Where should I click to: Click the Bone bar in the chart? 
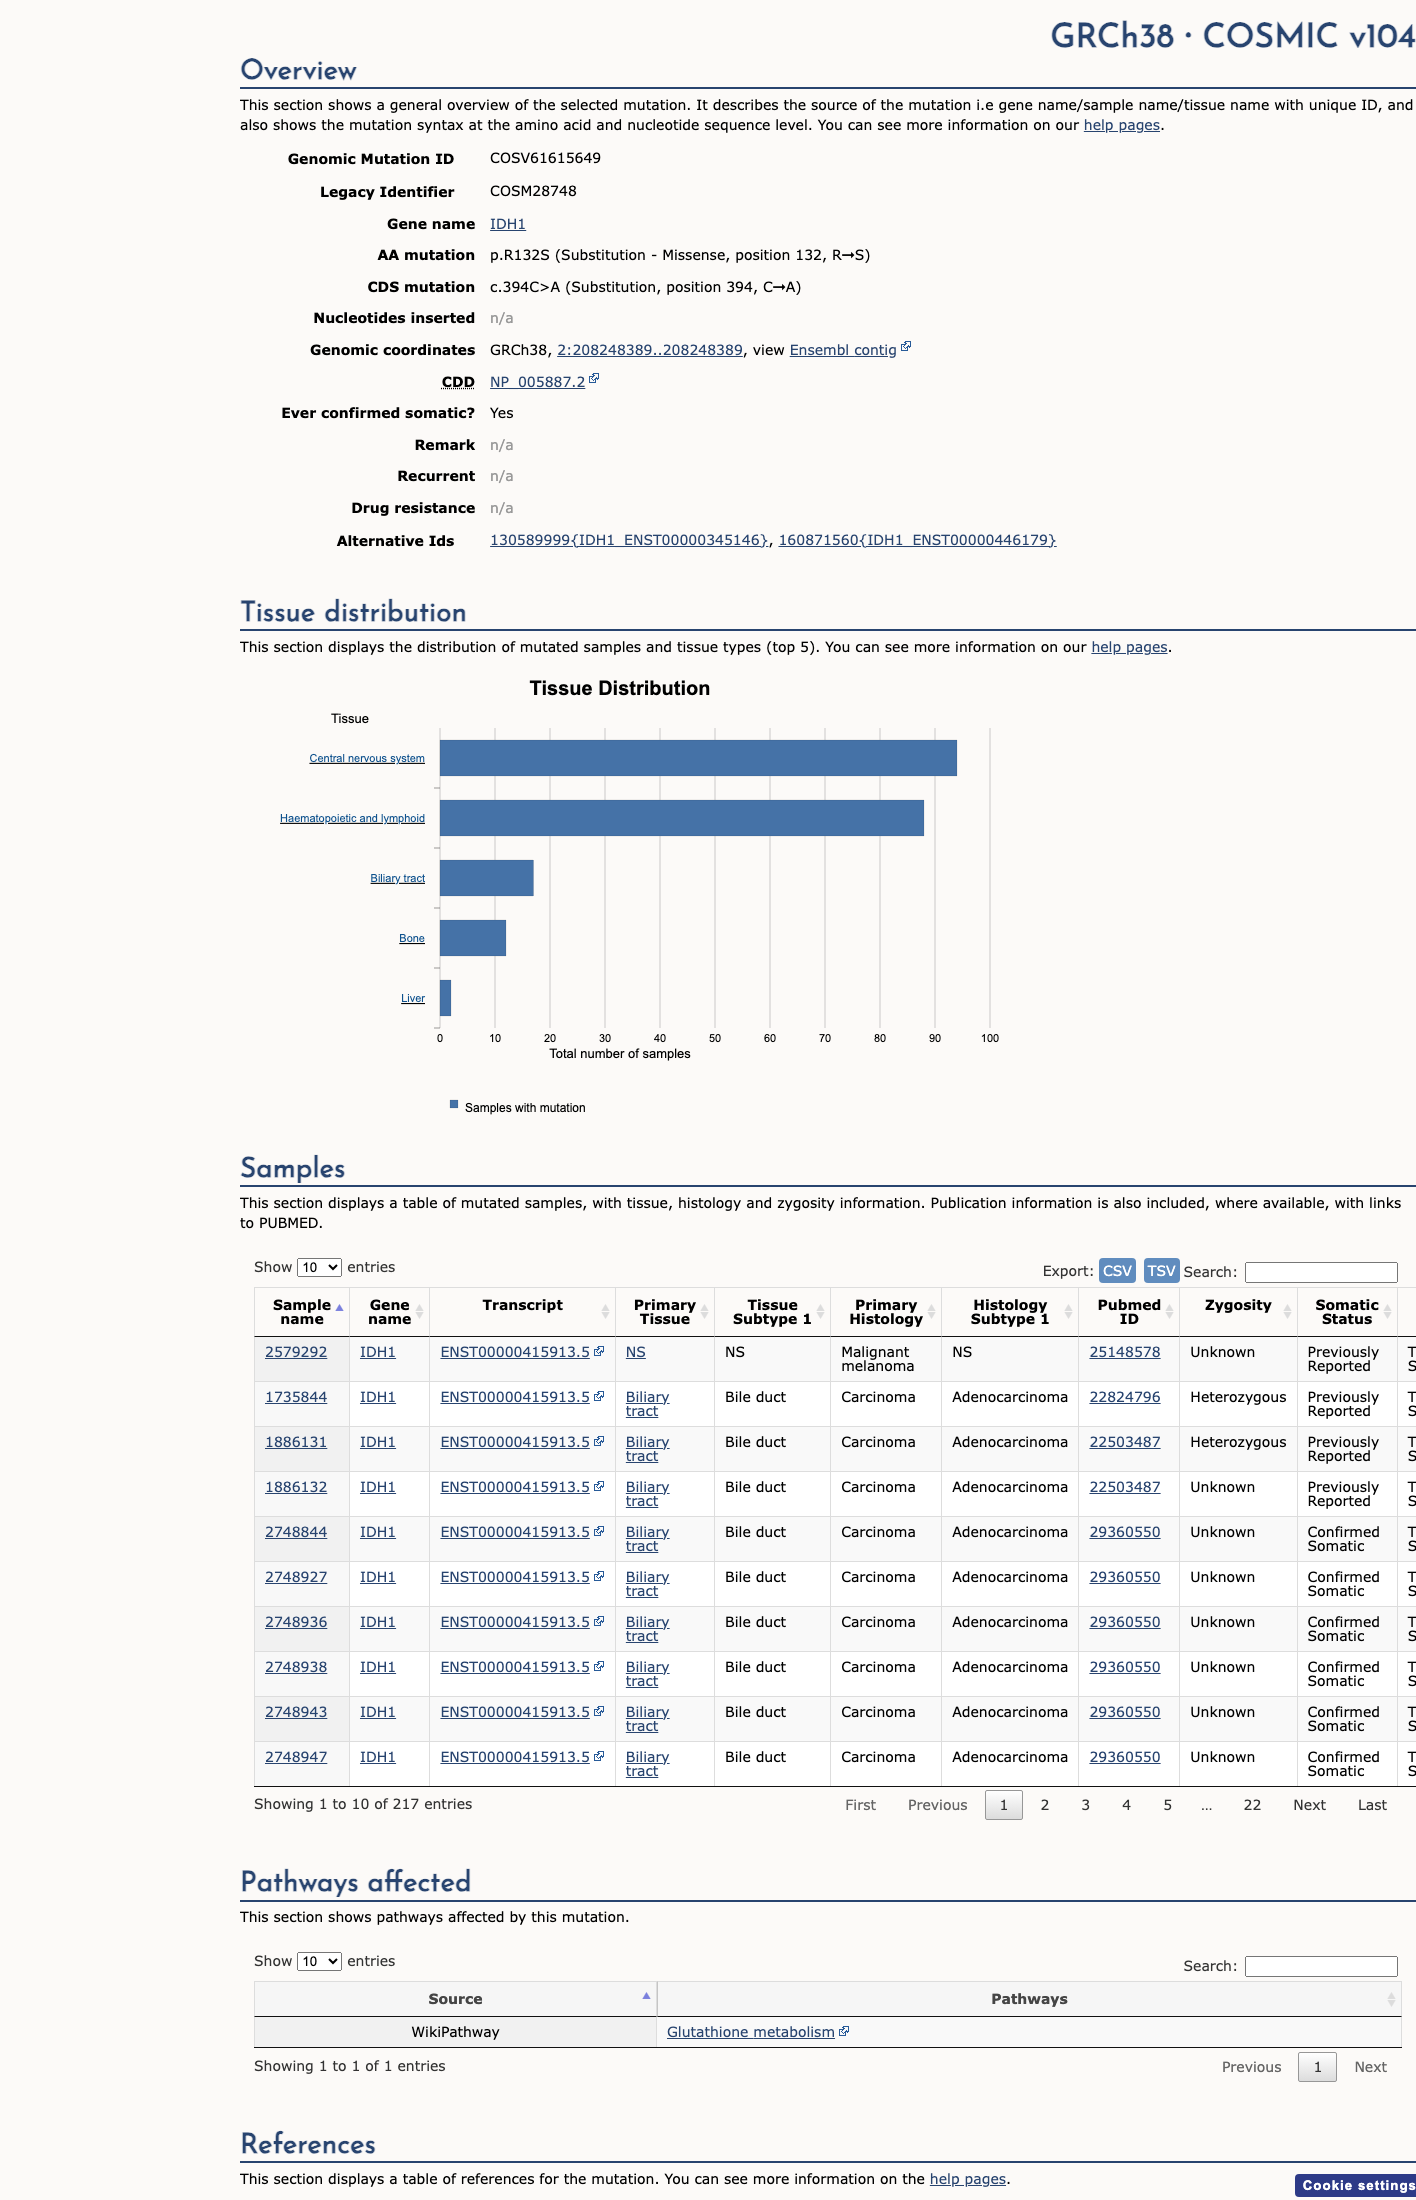(x=473, y=938)
